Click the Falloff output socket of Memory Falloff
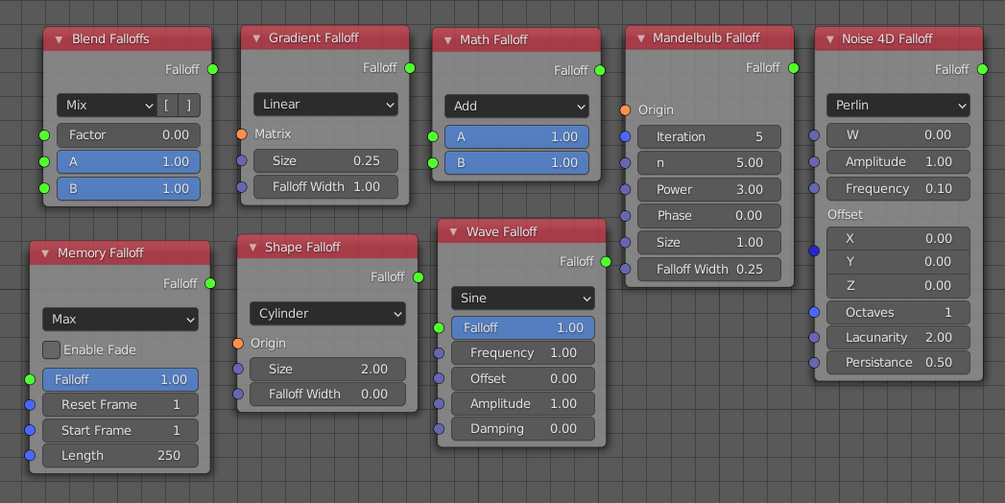This screenshot has width=1005, height=503. point(210,283)
